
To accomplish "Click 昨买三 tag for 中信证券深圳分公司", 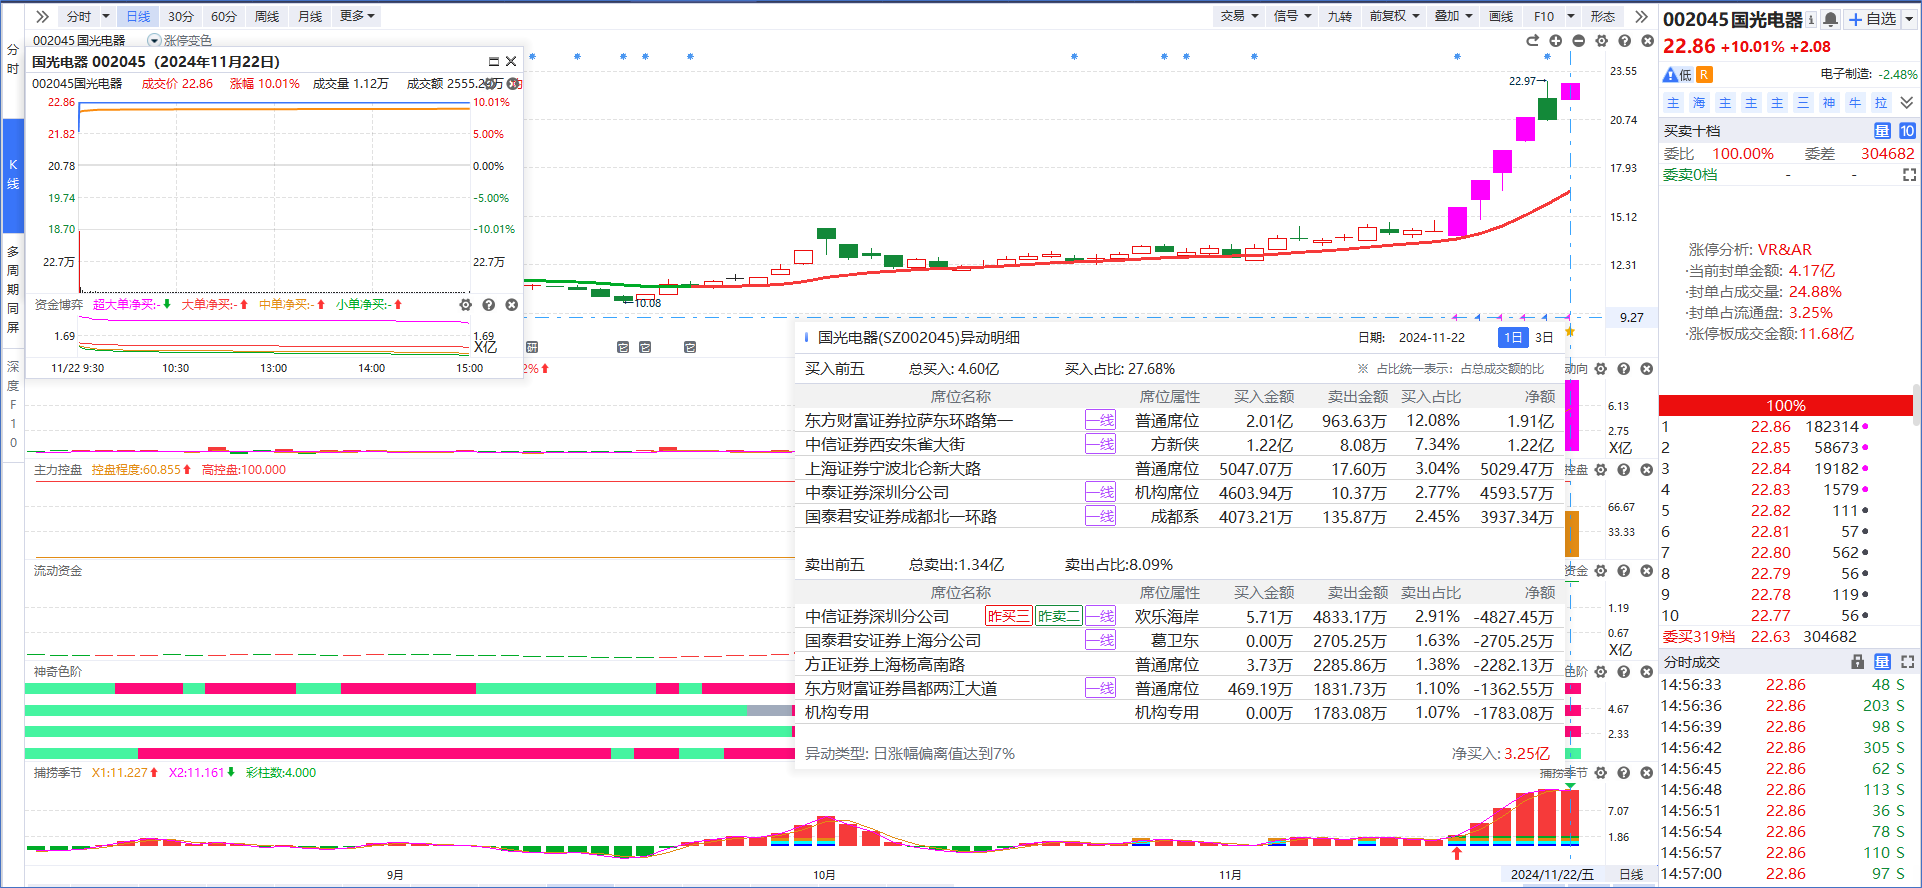I will (x=1009, y=617).
